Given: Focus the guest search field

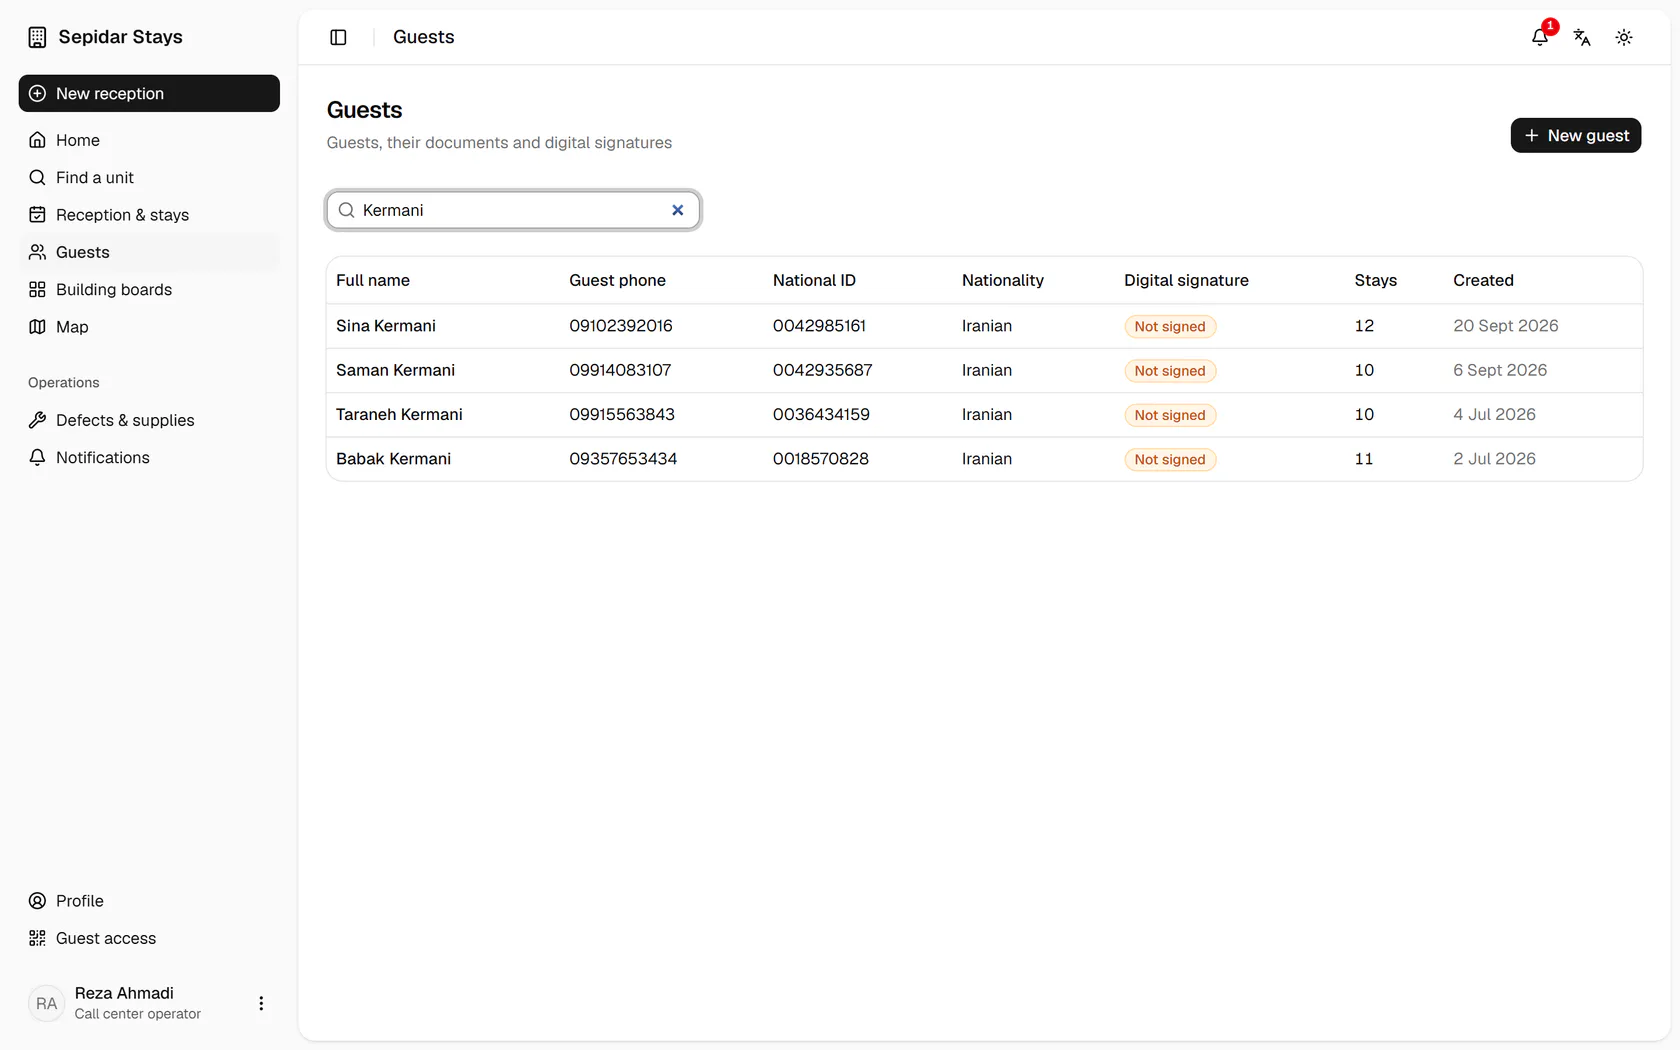Looking at the screenshot, I should pyautogui.click(x=513, y=210).
